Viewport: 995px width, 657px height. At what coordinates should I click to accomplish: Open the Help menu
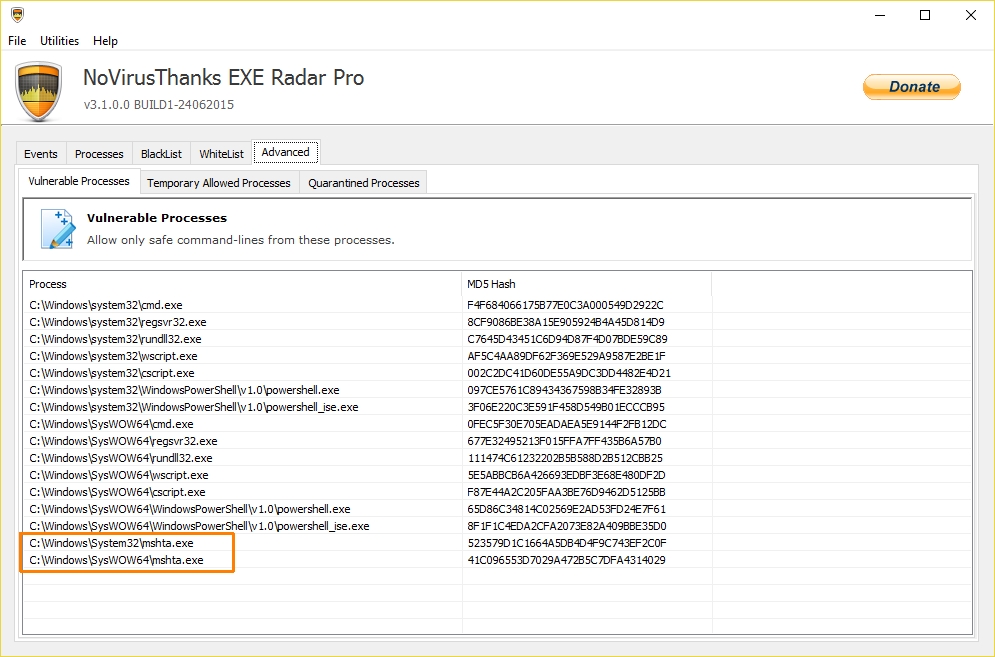[105, 41]
